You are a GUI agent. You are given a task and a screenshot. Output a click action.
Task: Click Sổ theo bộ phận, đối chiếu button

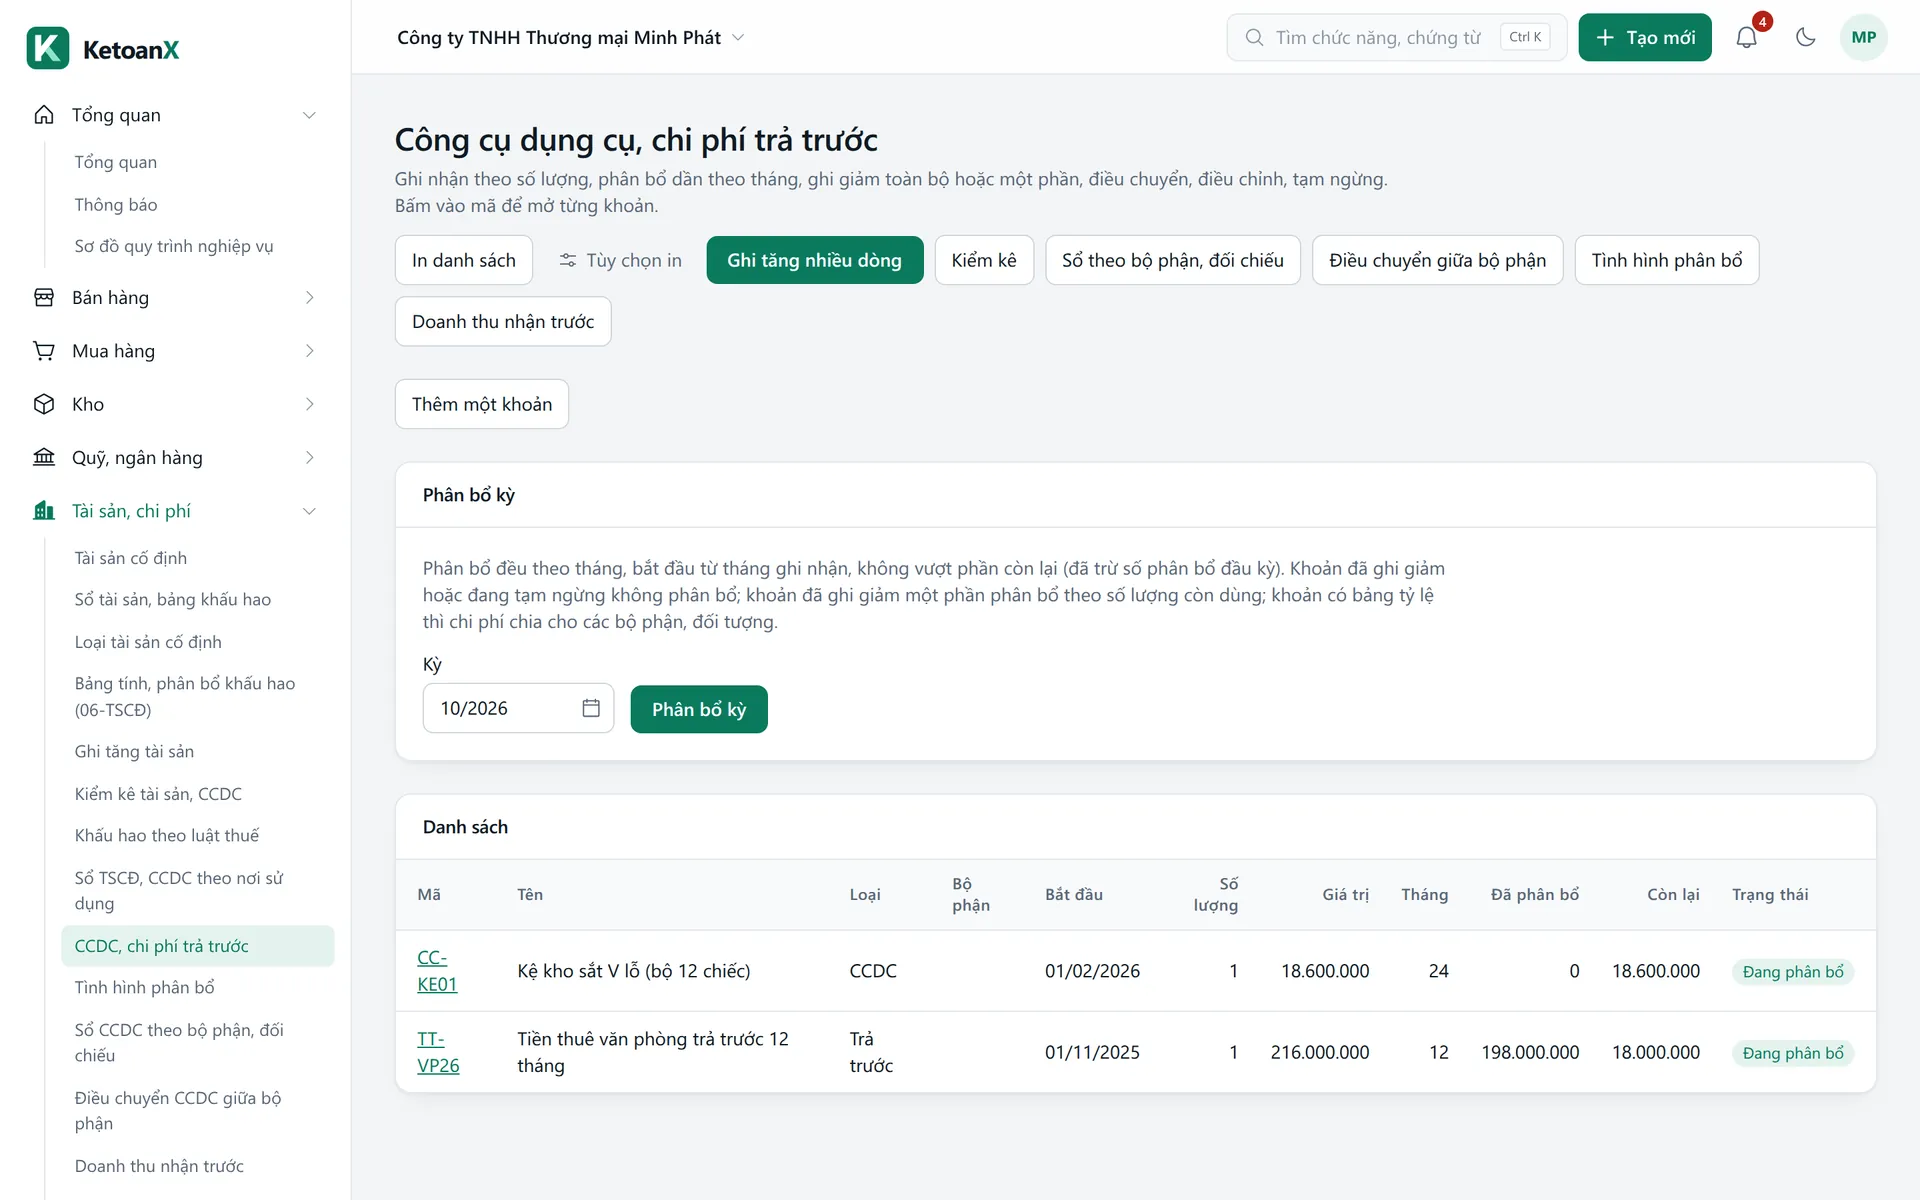click(1173, 260)
